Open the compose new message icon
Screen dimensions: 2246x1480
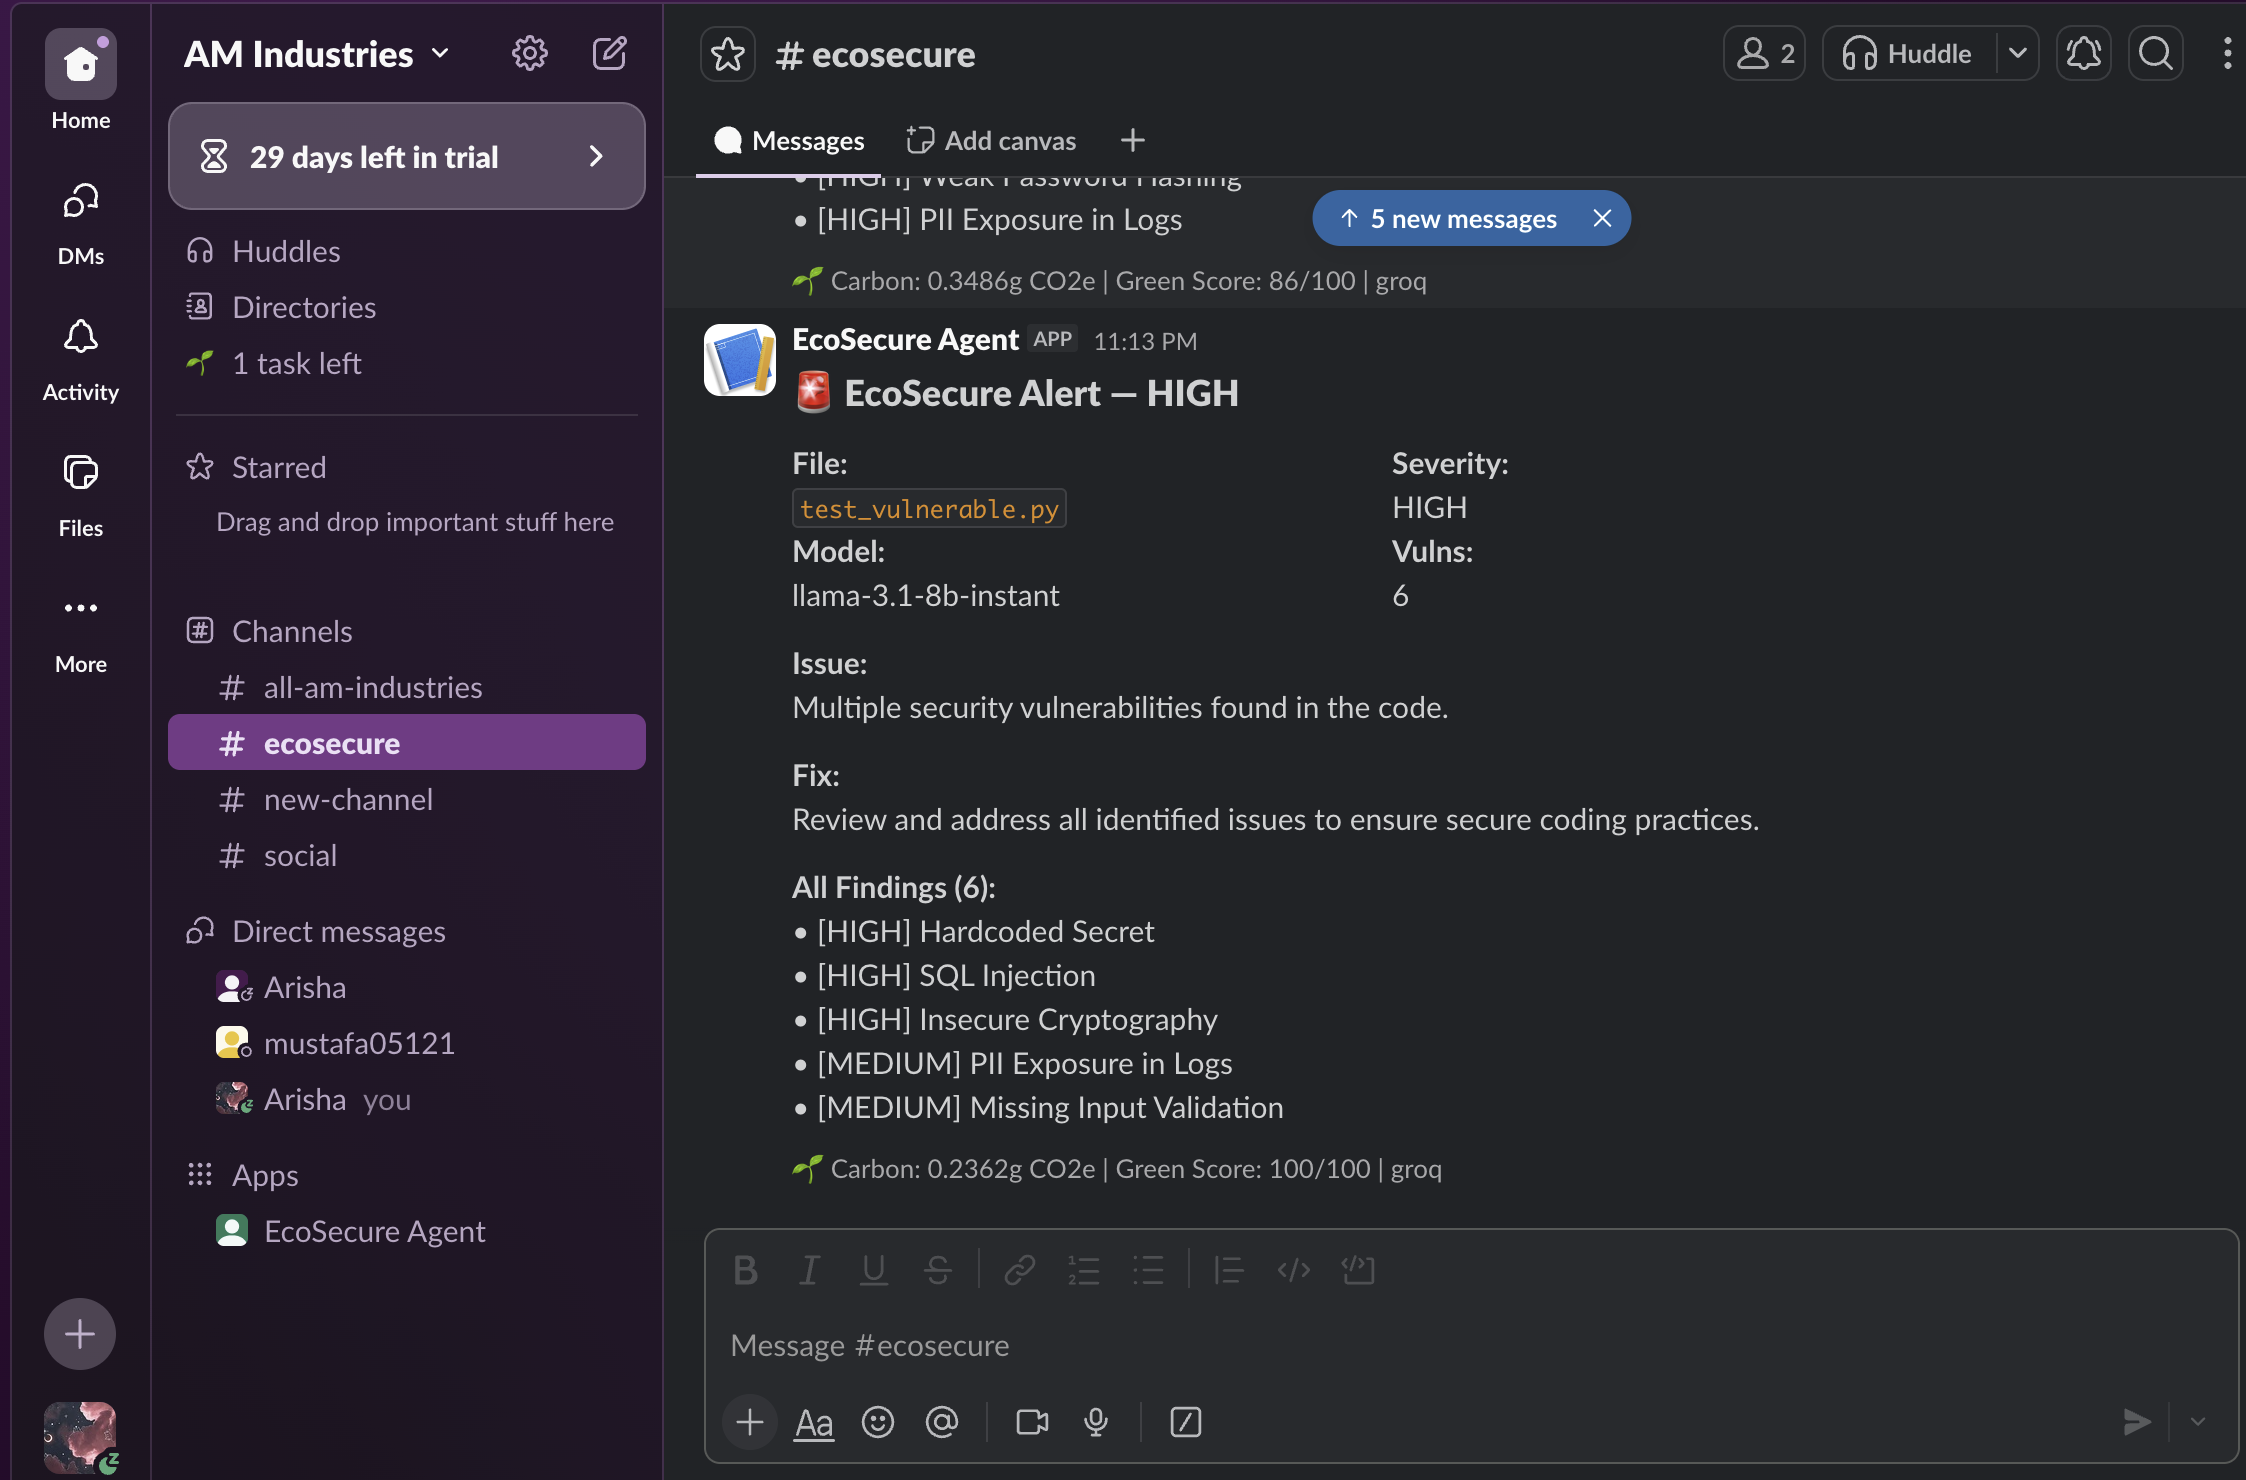(x=609, y=53)
